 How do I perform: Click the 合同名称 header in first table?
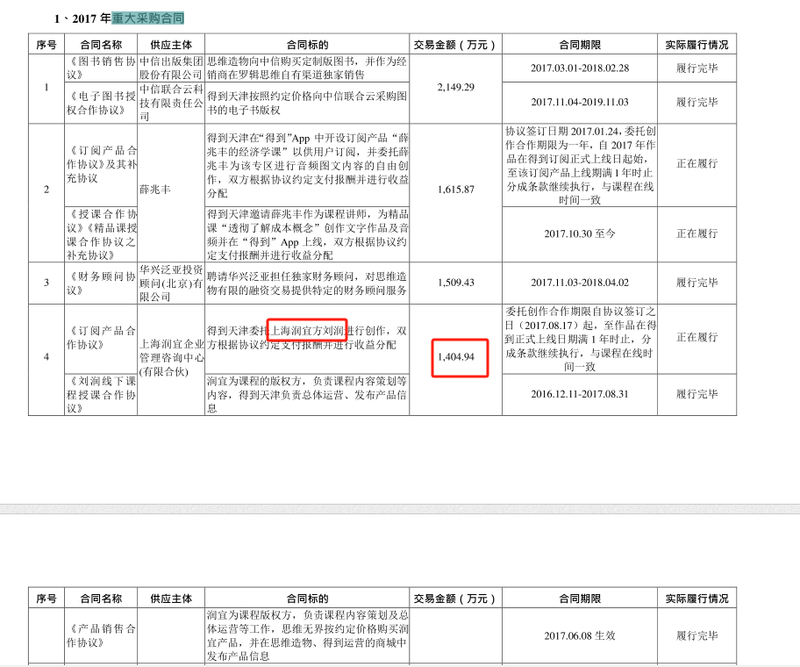coord(101,45)
